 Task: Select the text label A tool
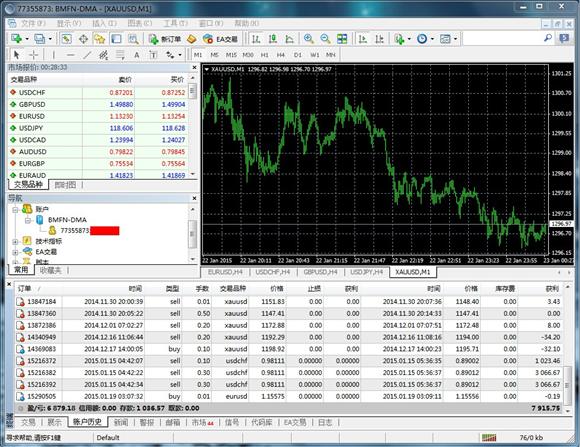tap(136, 55)
